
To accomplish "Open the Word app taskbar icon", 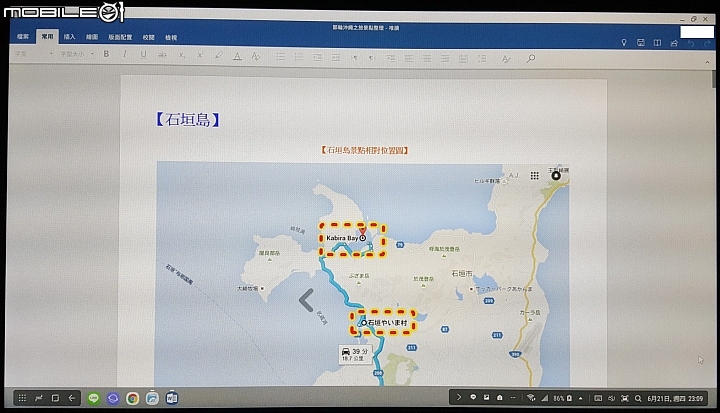I will 172,398.
